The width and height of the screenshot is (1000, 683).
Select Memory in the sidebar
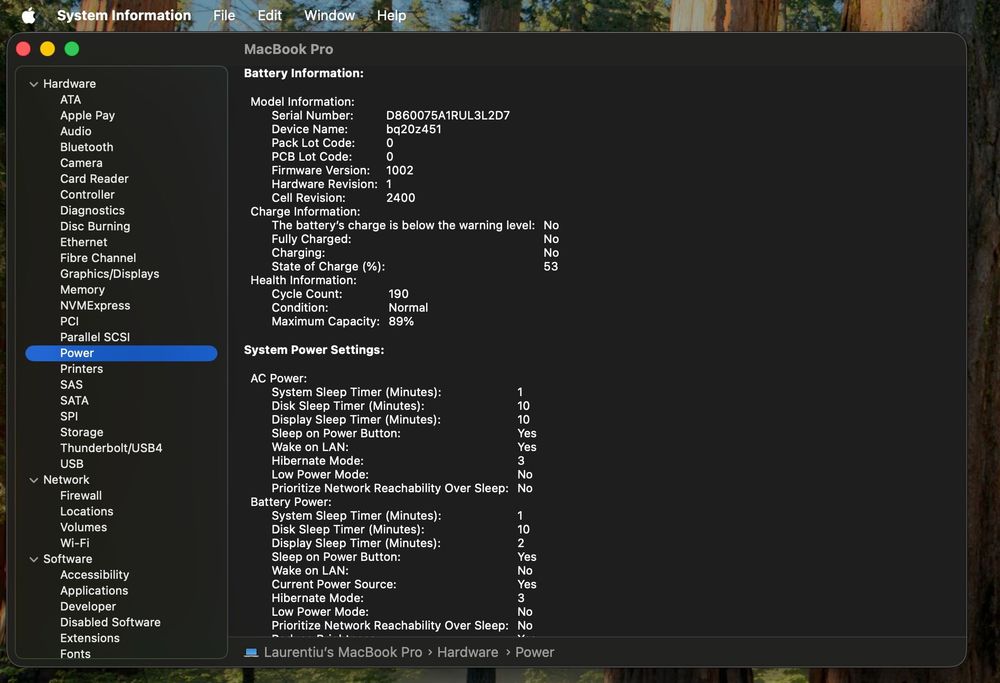coord(82,290)
